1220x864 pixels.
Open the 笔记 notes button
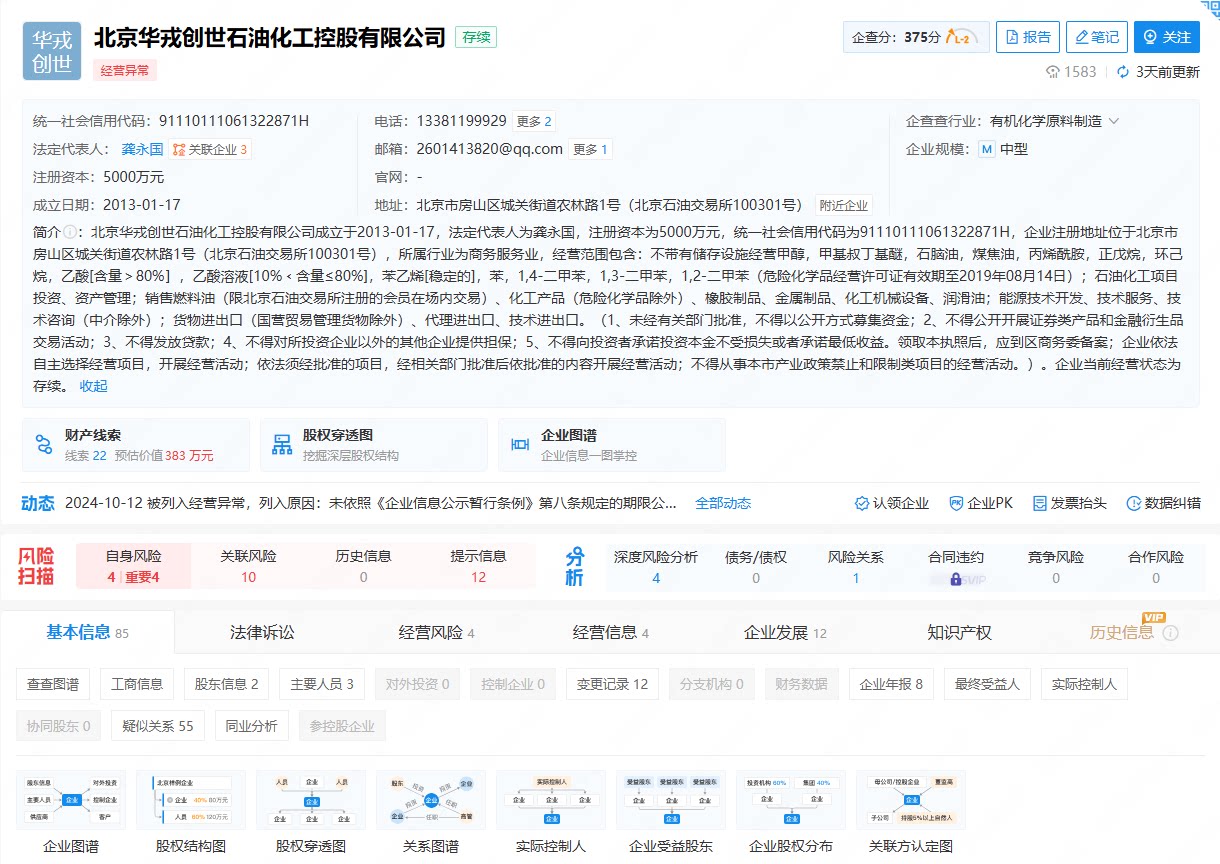point(1096,37)
